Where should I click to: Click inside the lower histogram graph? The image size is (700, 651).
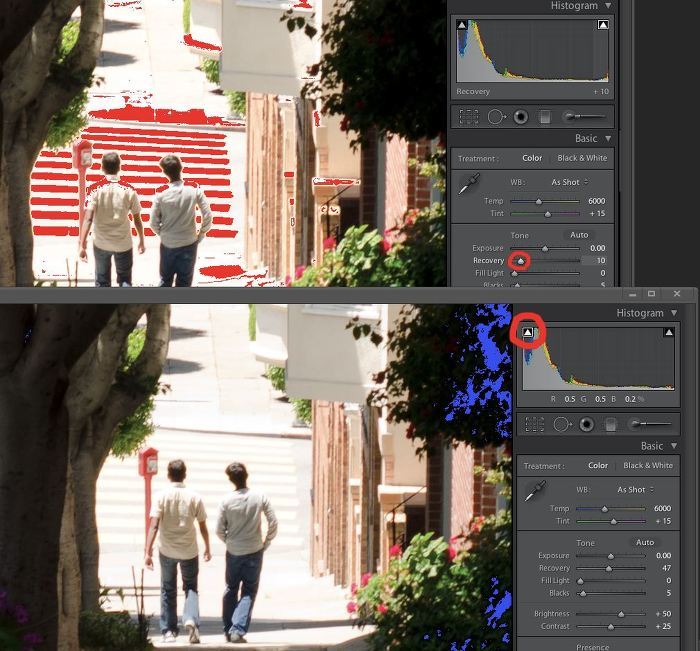tap(598, 359)
